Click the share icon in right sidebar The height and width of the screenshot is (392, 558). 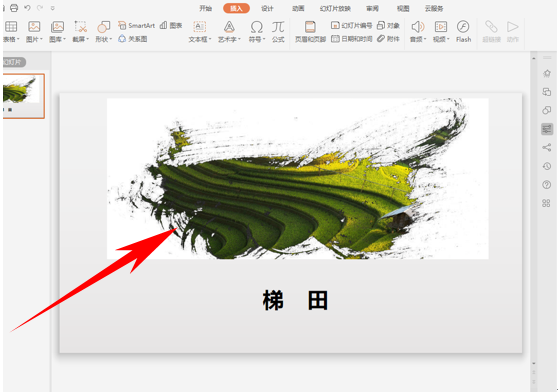[547, 147]
